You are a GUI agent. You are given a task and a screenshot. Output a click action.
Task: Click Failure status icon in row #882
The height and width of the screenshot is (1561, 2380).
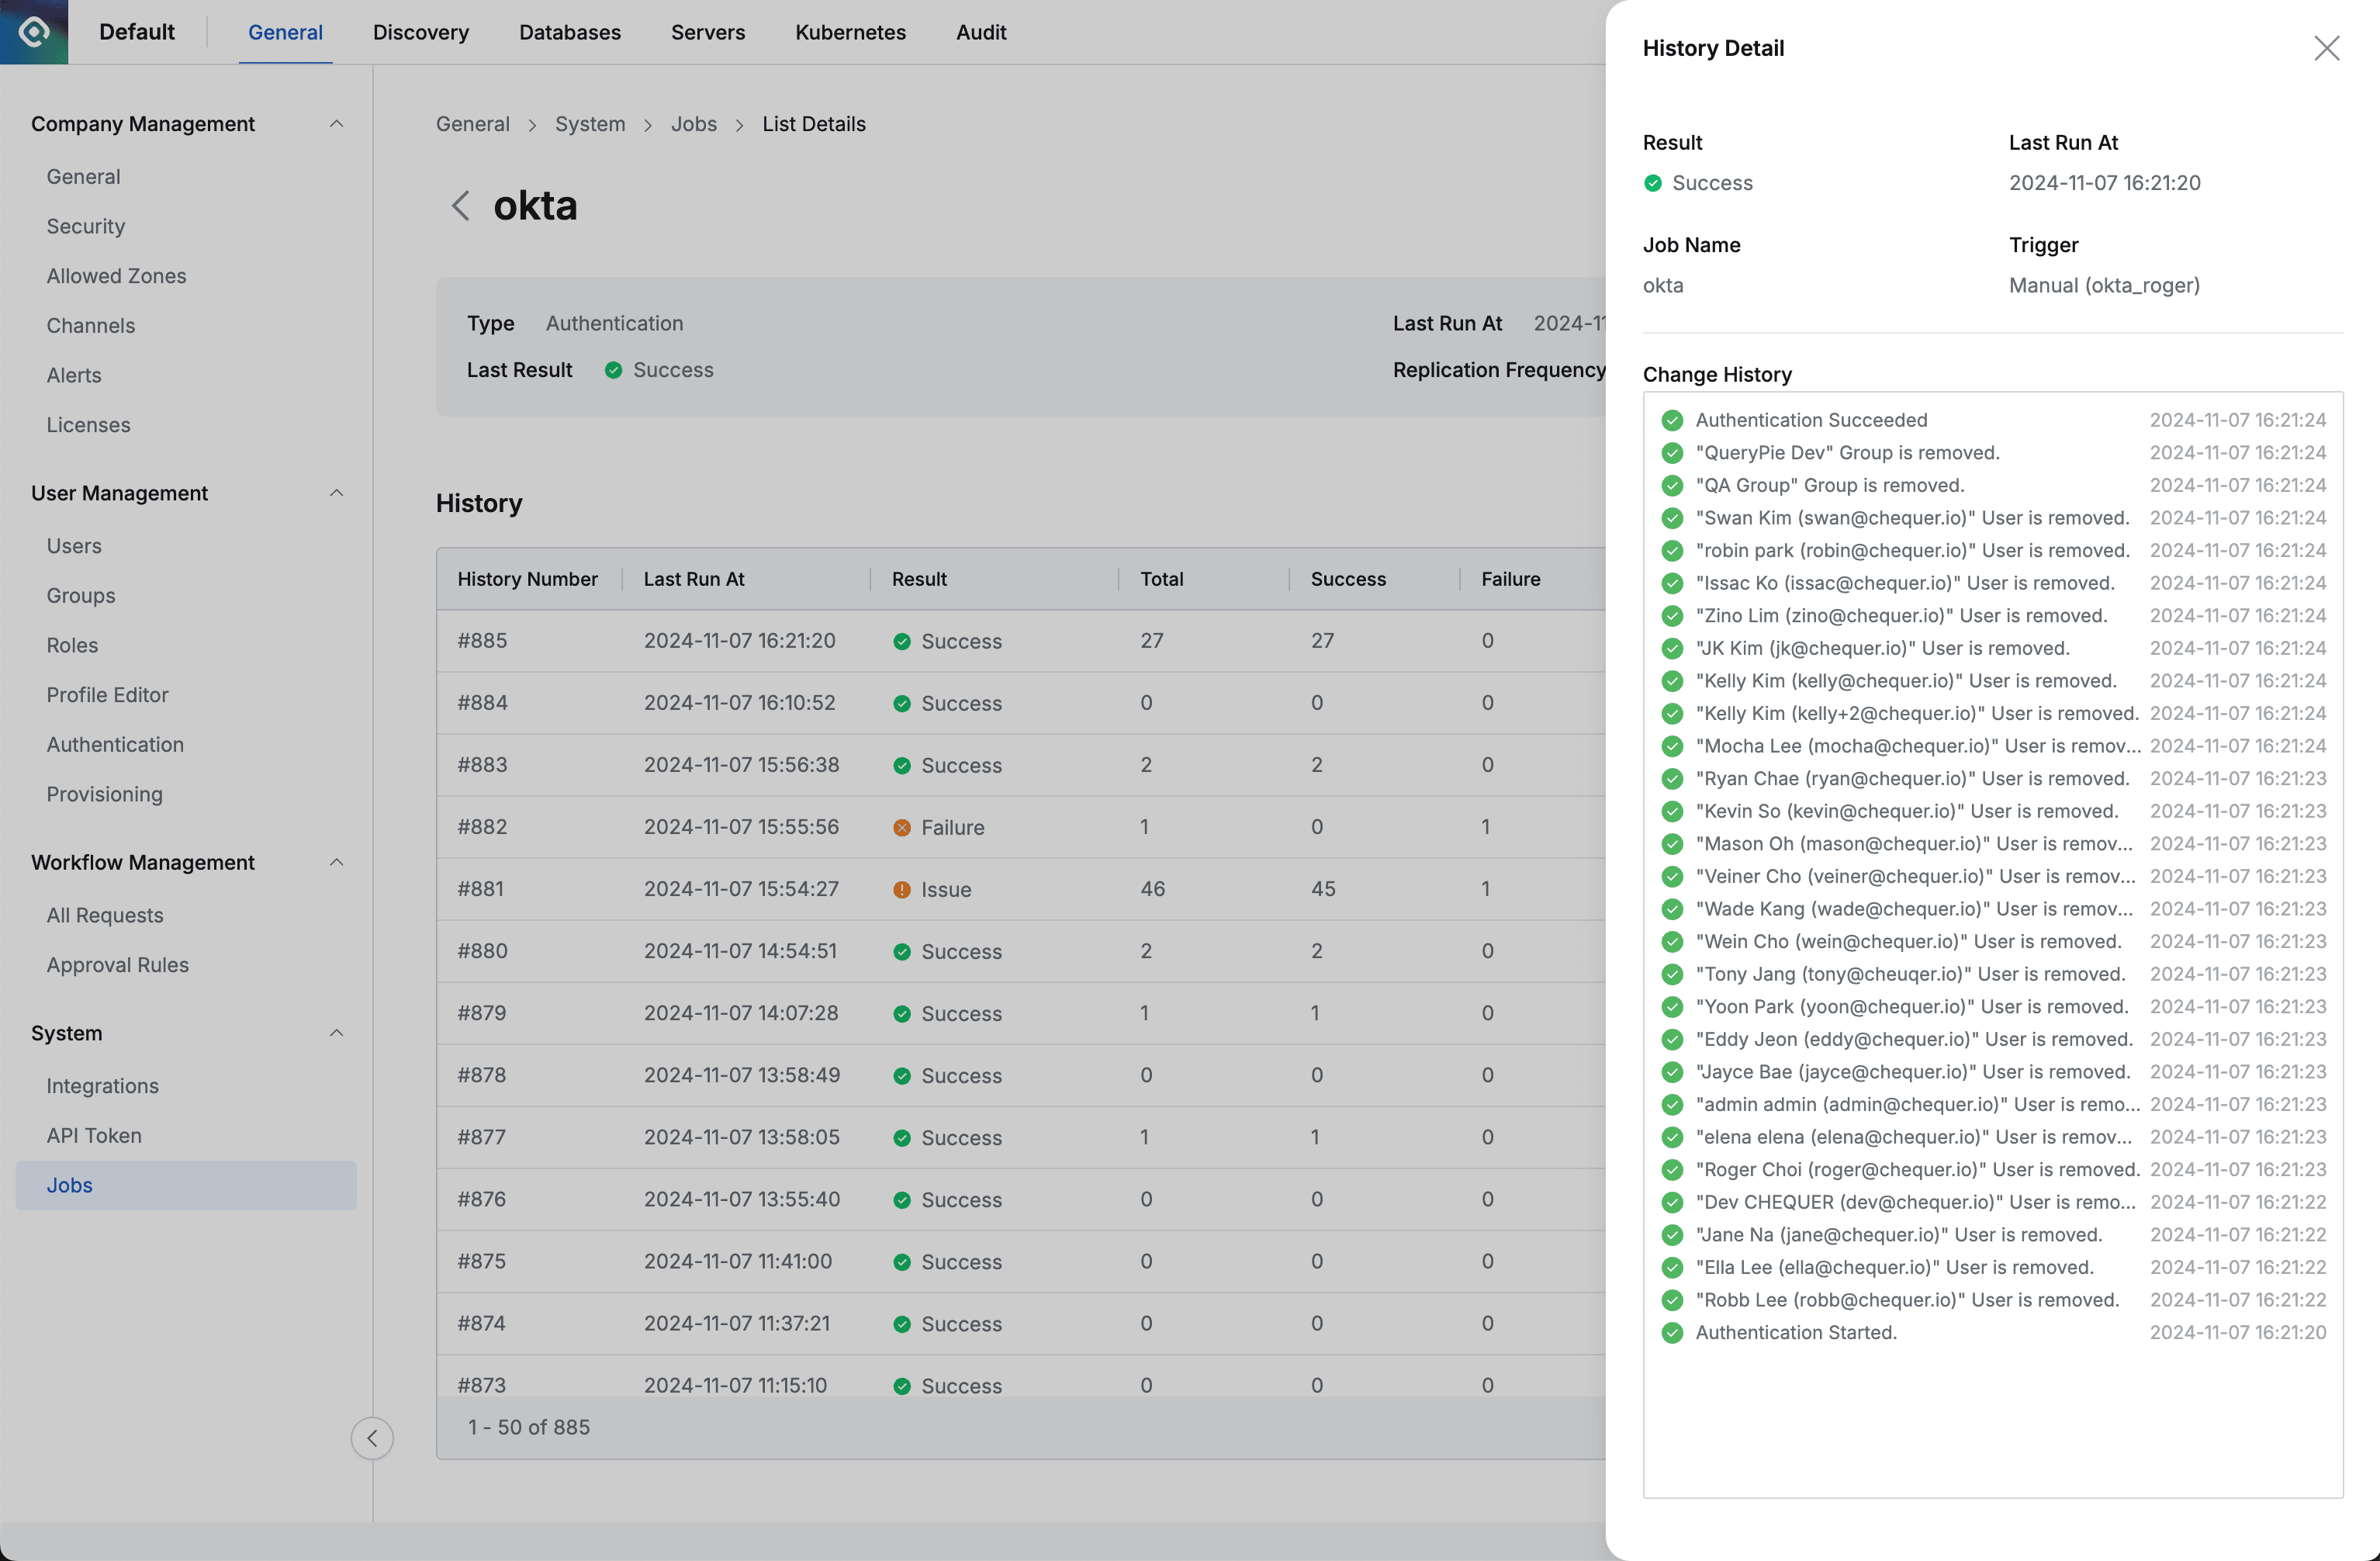point(901,827)
